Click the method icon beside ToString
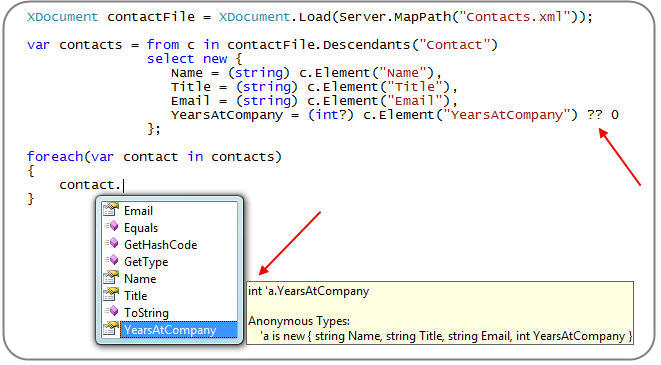The width and height of the screenshot is (661, 365). [112, 311]
